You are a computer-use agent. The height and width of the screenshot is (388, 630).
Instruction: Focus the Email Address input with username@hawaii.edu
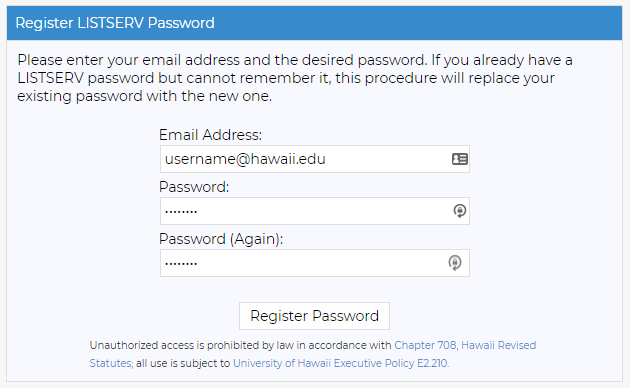[315, 159]
